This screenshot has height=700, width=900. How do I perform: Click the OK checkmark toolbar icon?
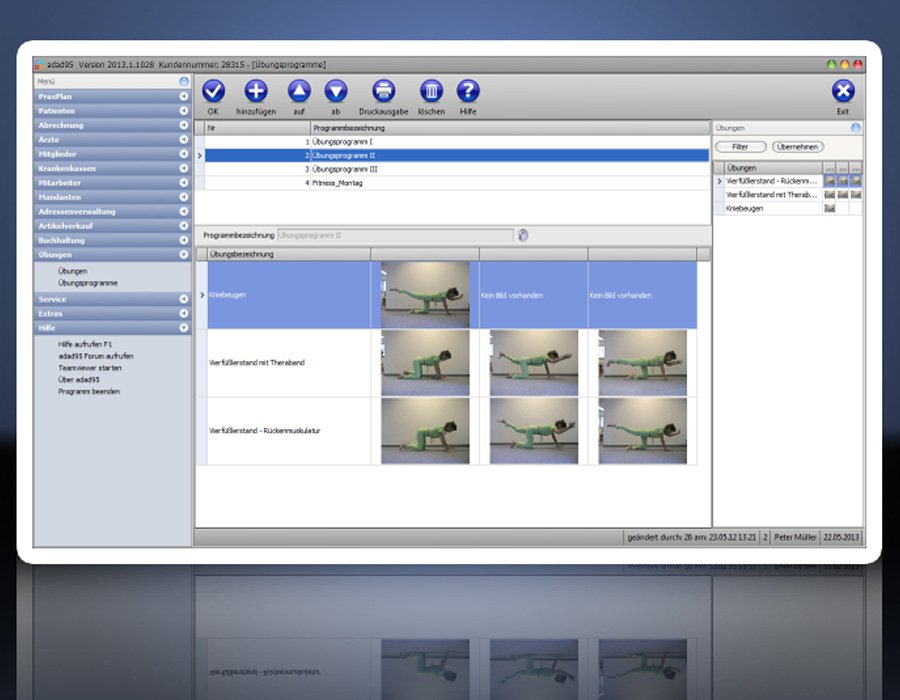(x=213, y=92)
